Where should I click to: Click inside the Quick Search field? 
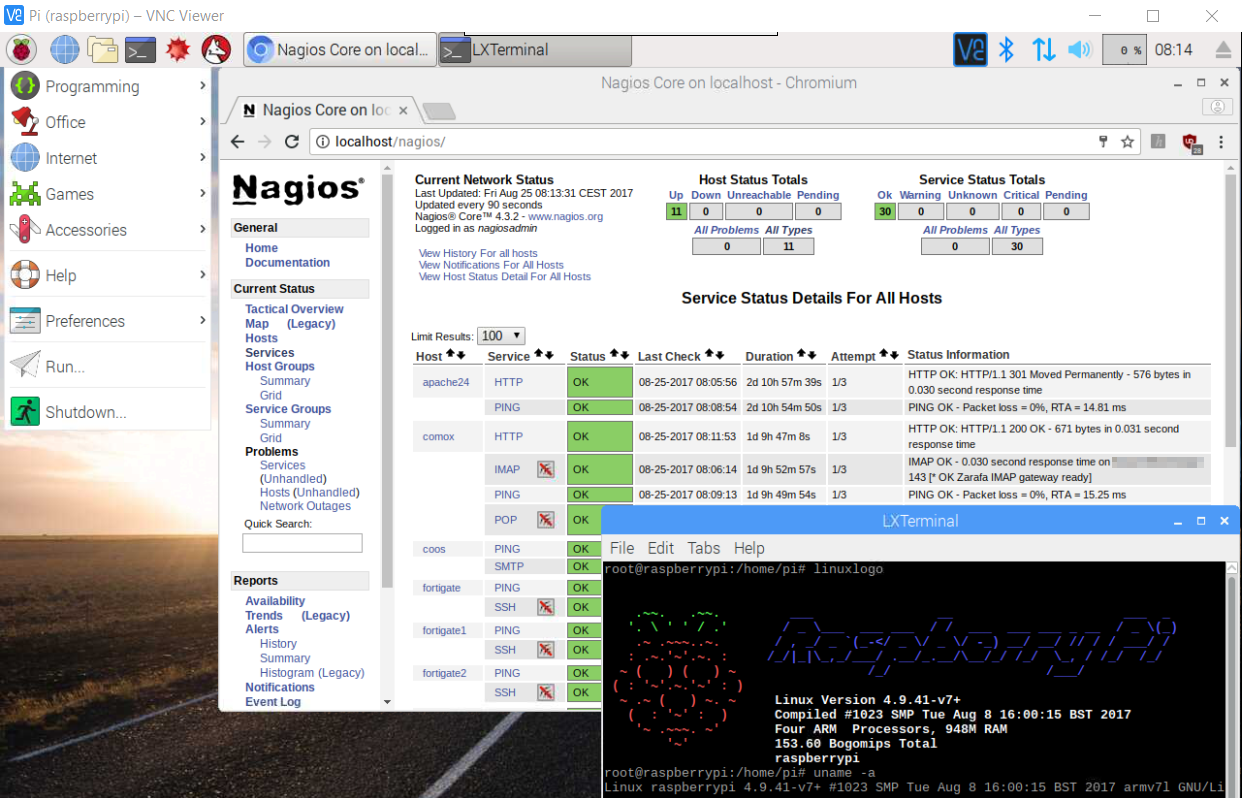tap(302, 542)
